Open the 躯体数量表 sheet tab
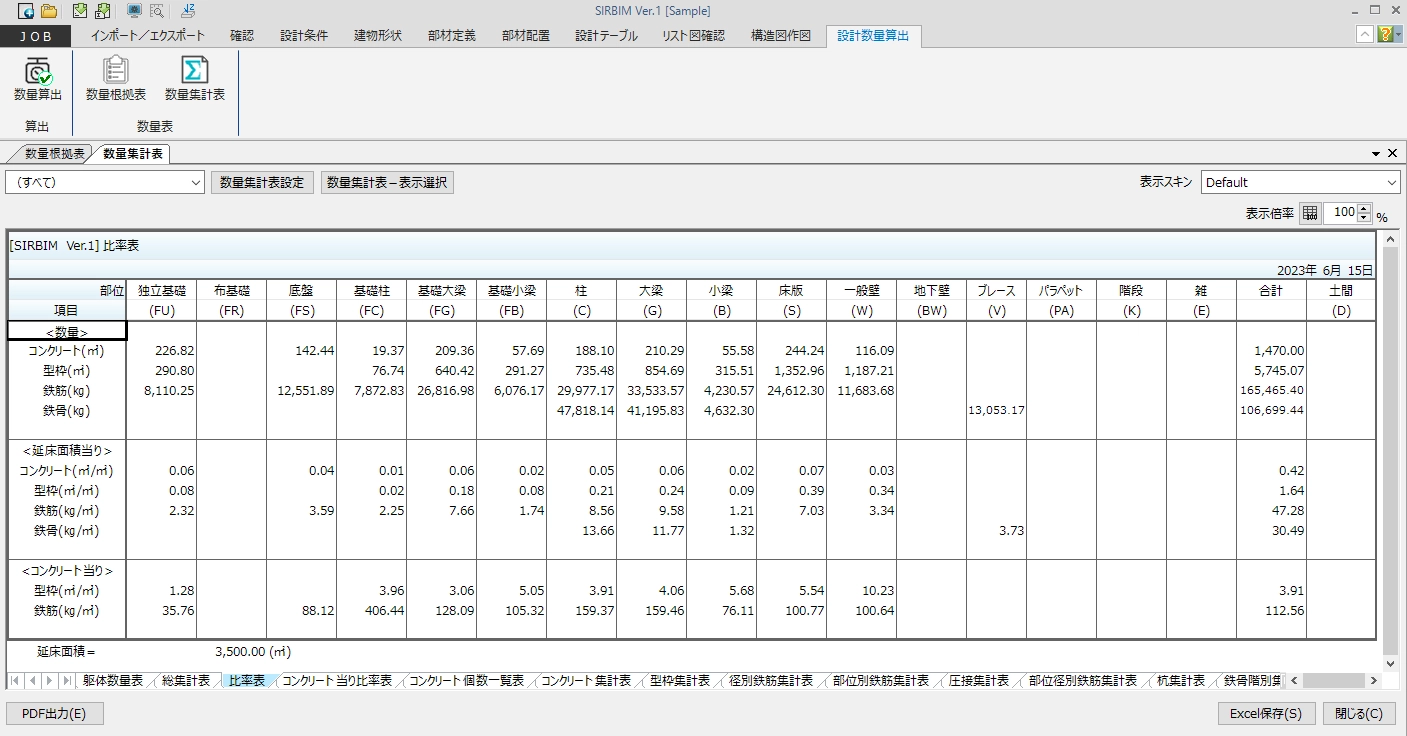The height and width of the screenshot is (736, 1407). pyautogui.click(x=114, y=681)
